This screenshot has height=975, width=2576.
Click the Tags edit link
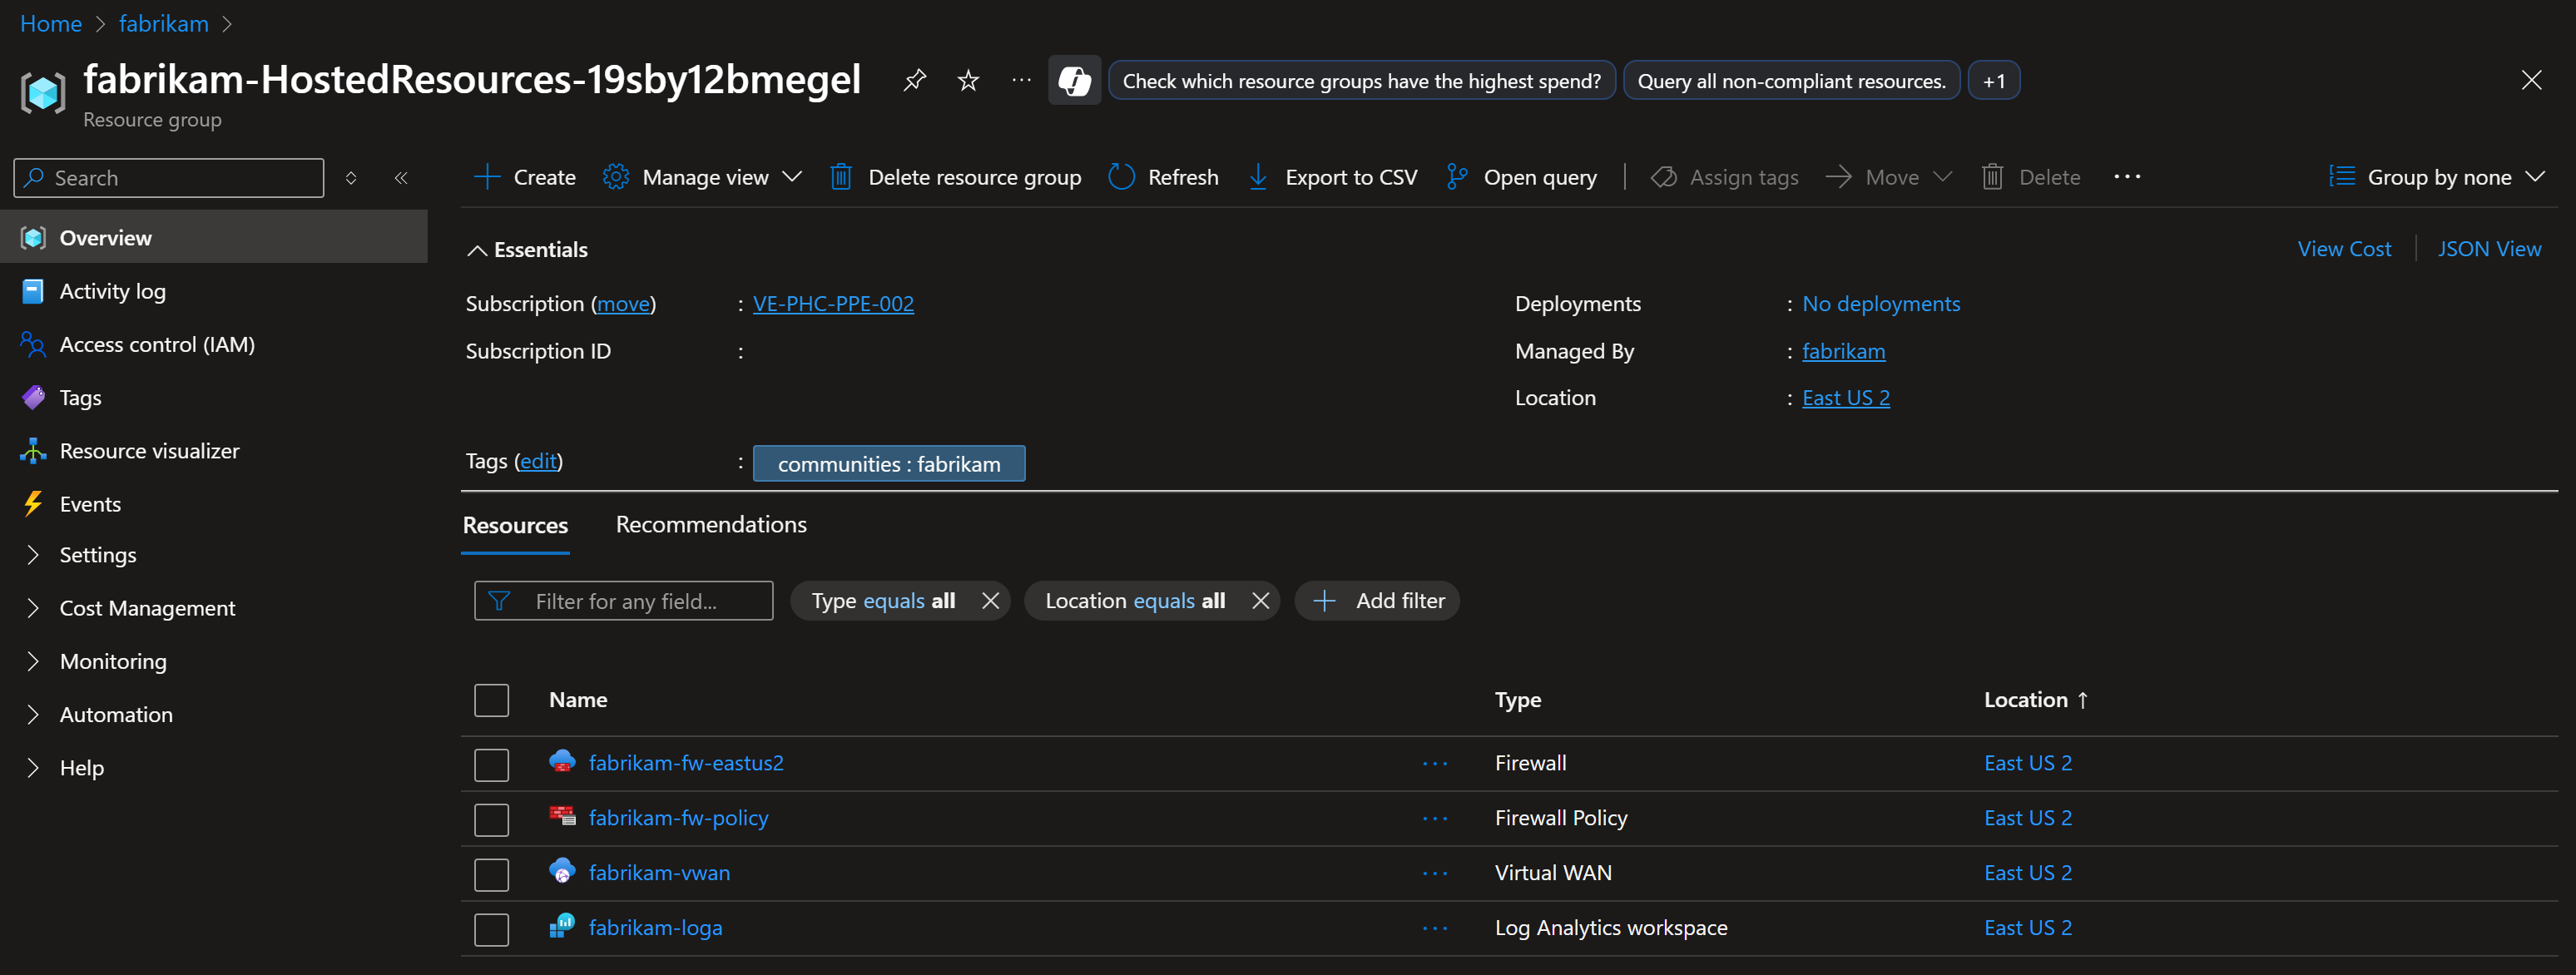tap(538, 461)
